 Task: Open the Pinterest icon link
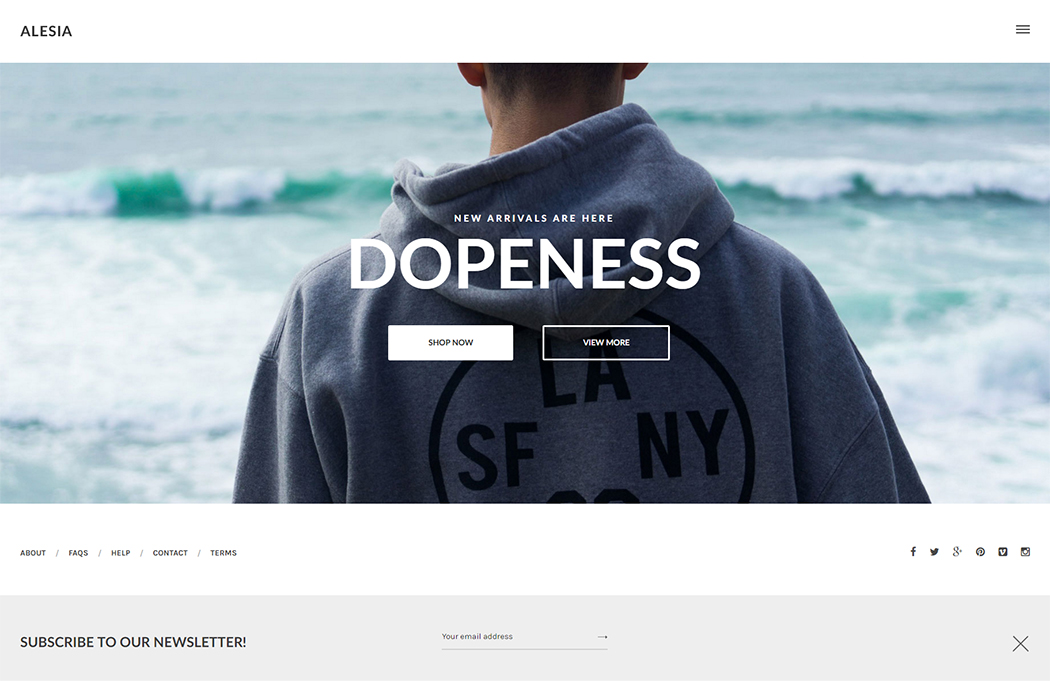click(x=980, y=552)
